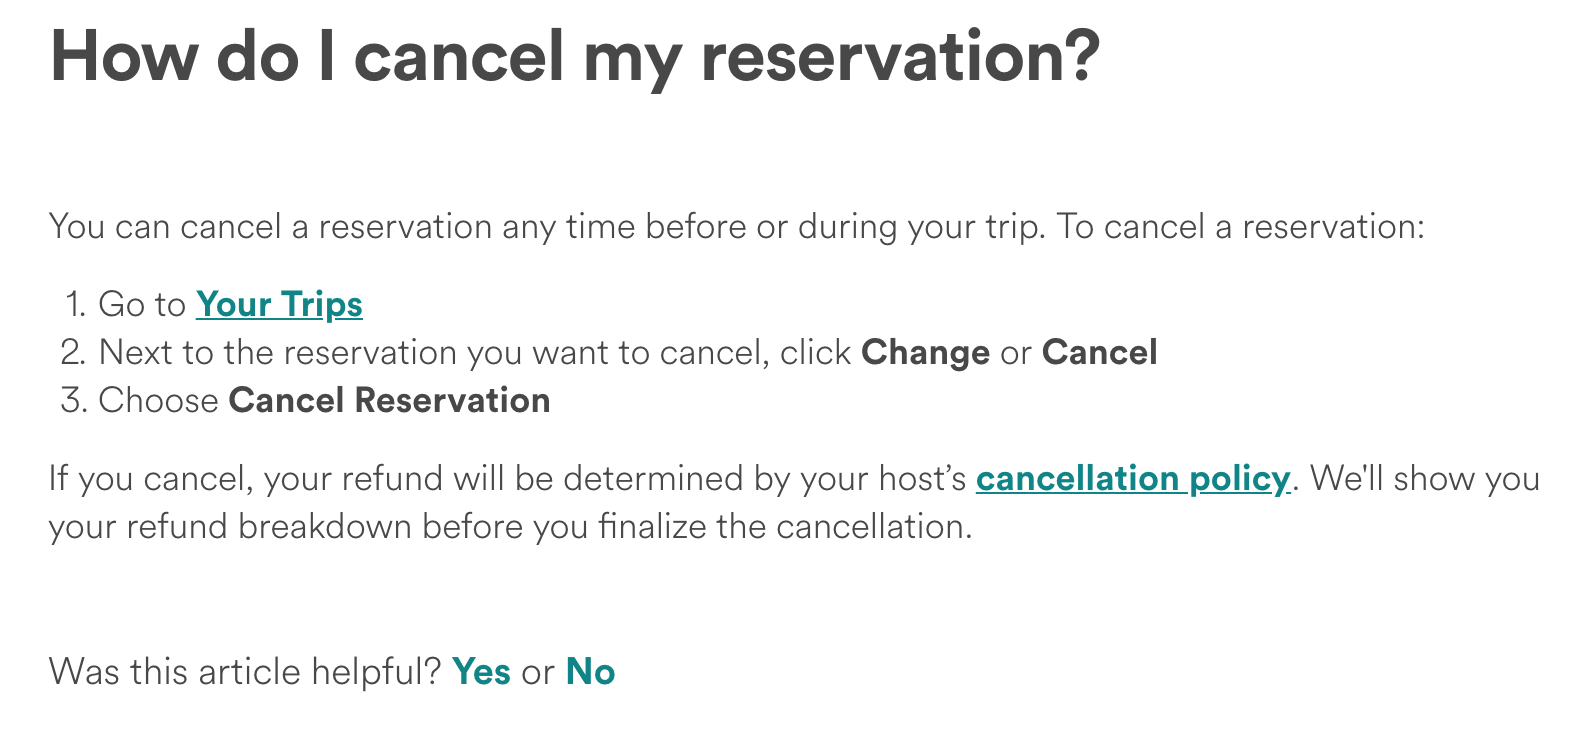Click the list number "1."
The image size is (1594, 744).
coord(76,304)
